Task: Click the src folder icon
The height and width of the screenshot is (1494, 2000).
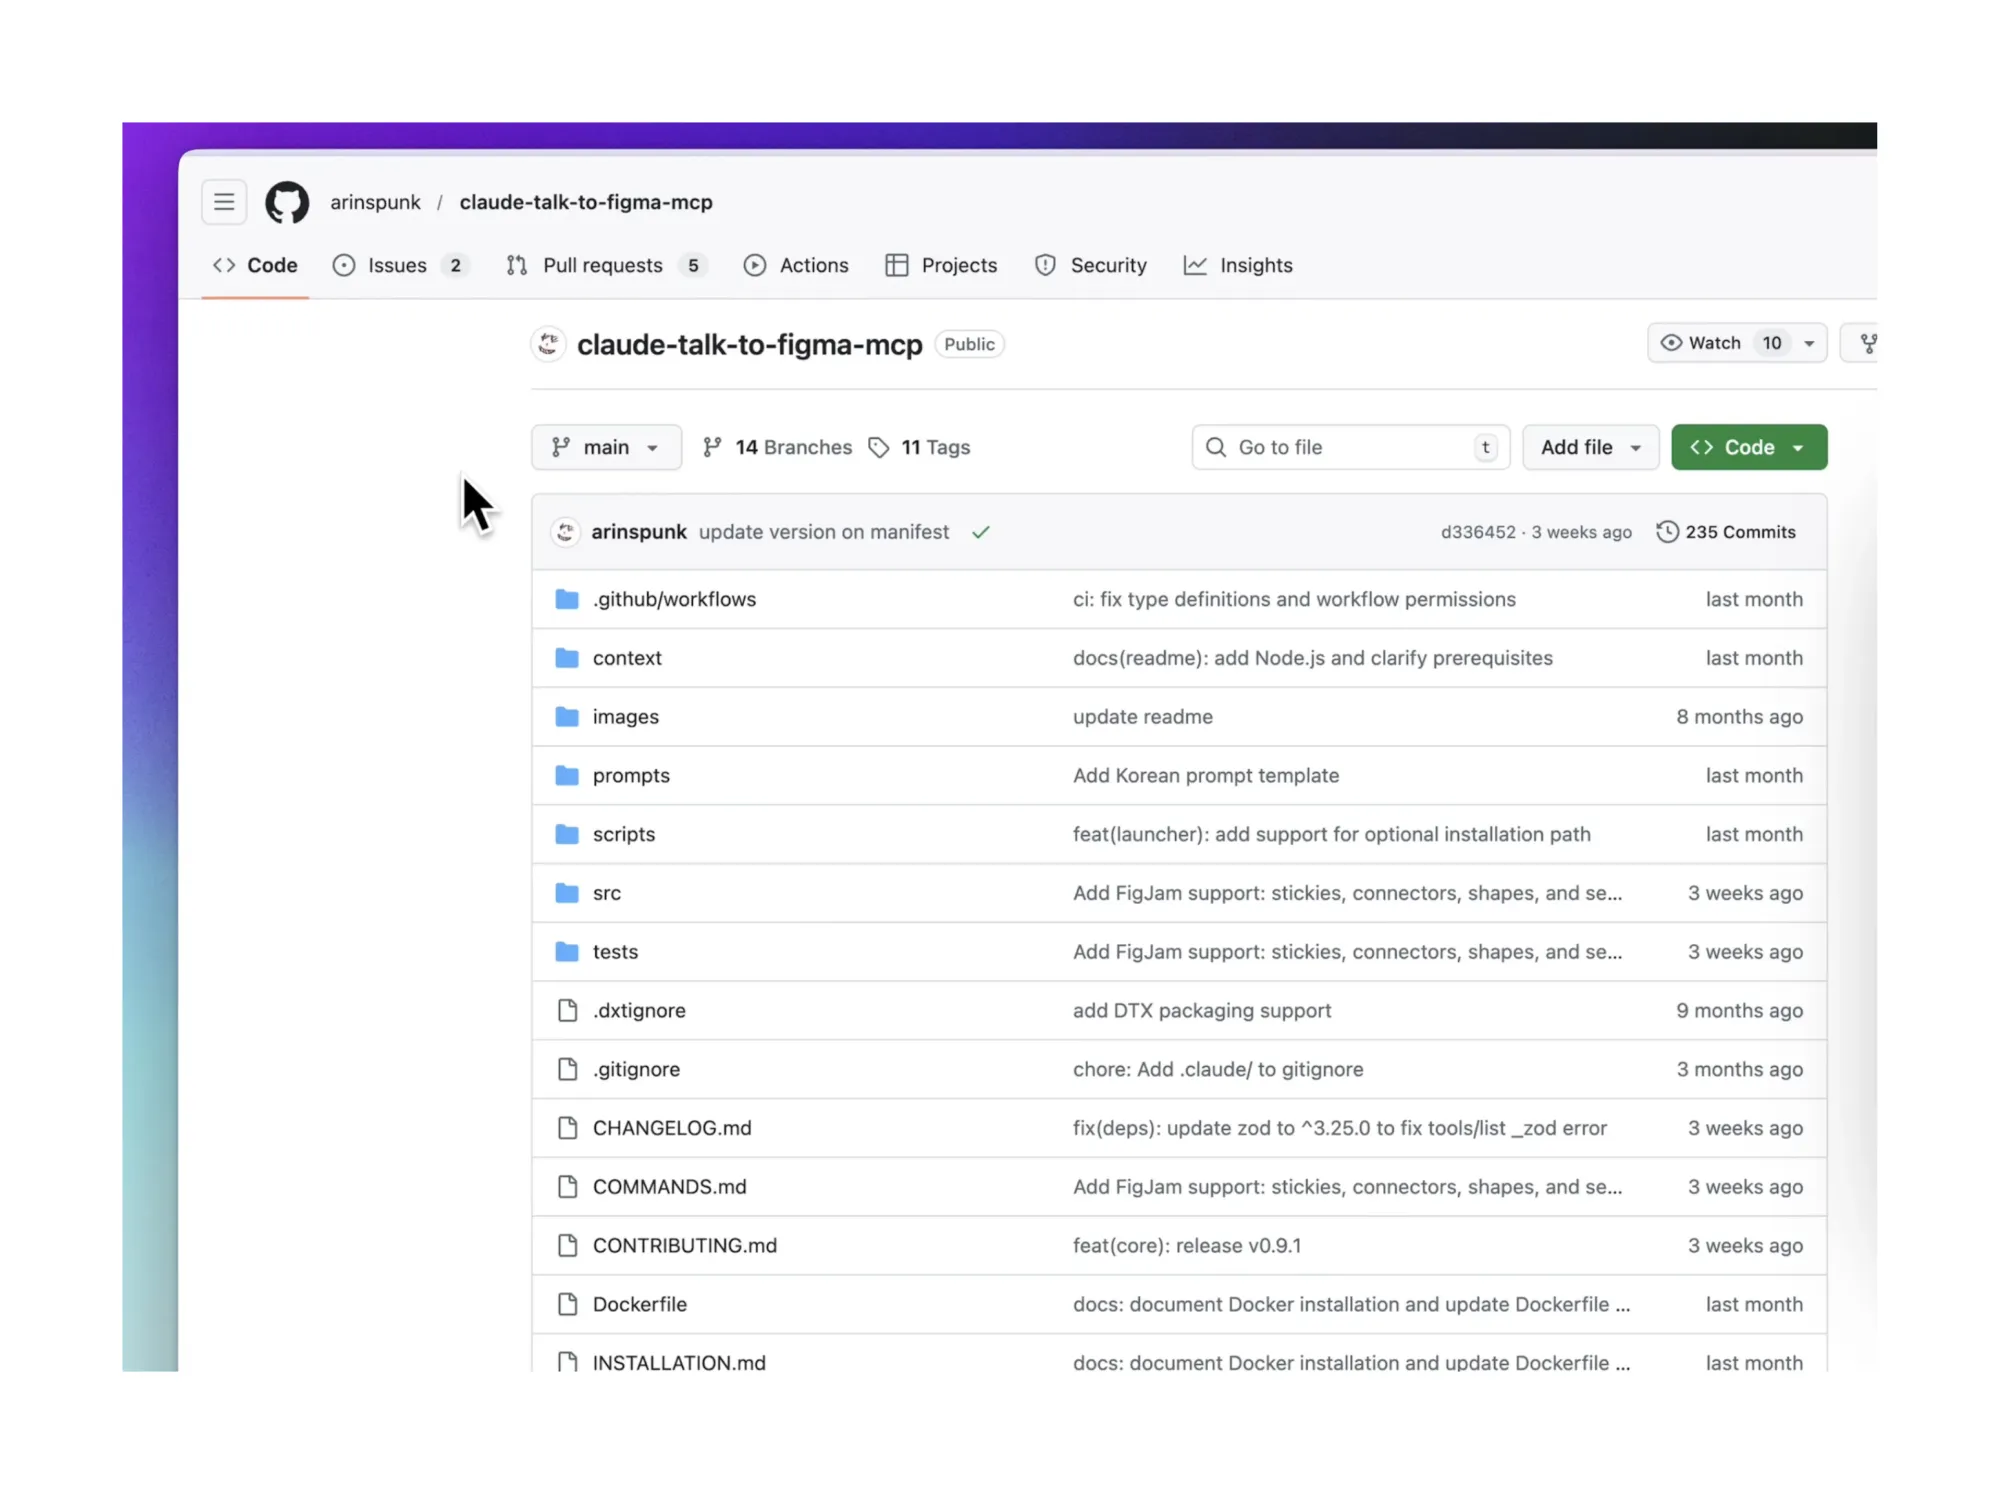Action: click(x=567, y=893)
